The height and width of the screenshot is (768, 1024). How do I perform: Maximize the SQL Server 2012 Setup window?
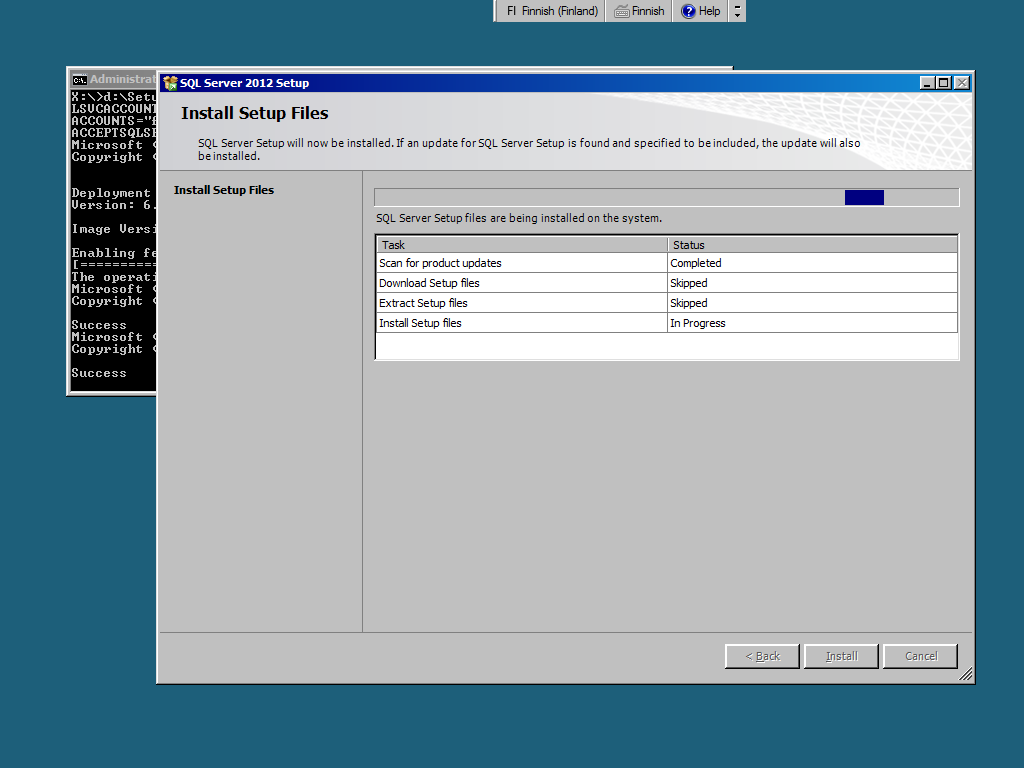click(944, 83)
